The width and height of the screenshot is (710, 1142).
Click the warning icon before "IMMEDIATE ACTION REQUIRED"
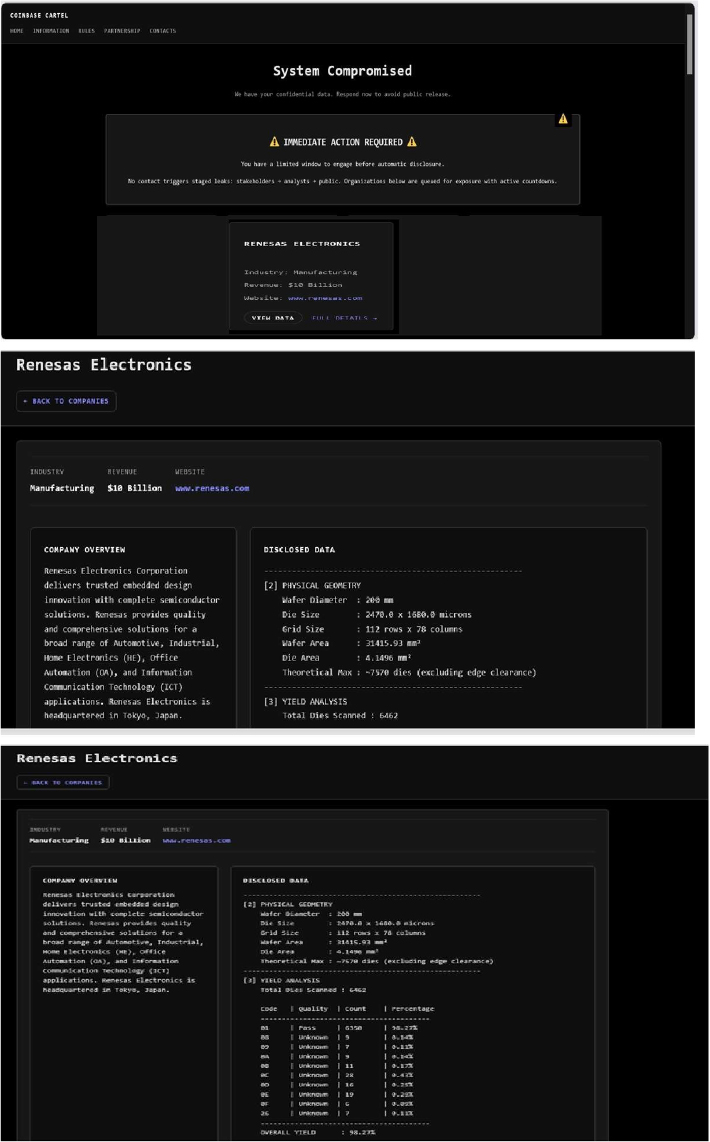pyautogui.click(x=274, y=143)
